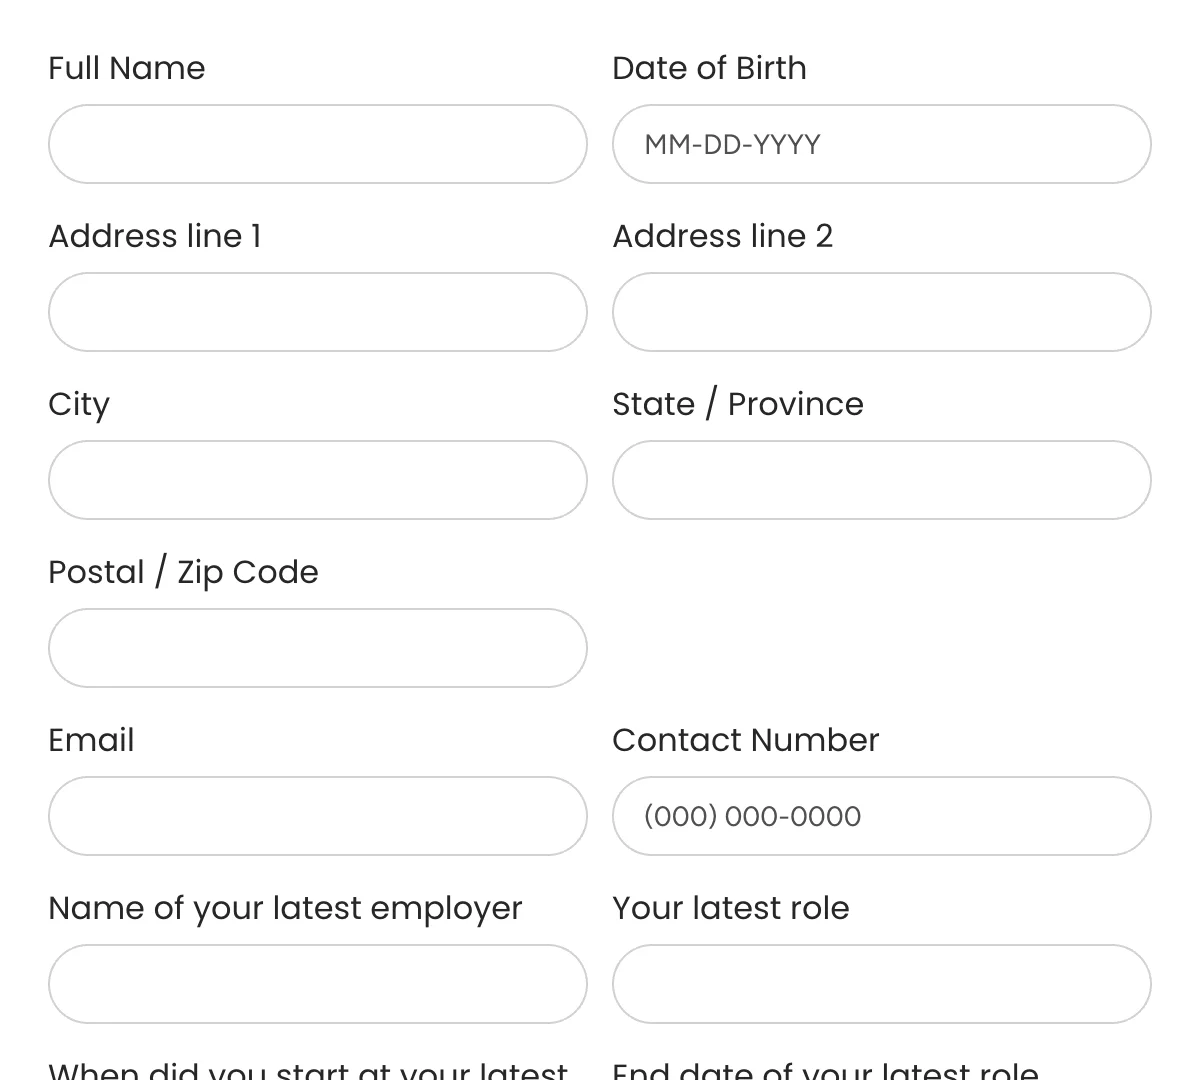Click the Email input field
The width and height of the screenshot is (1200, 1080).
(x=318, y=816)
